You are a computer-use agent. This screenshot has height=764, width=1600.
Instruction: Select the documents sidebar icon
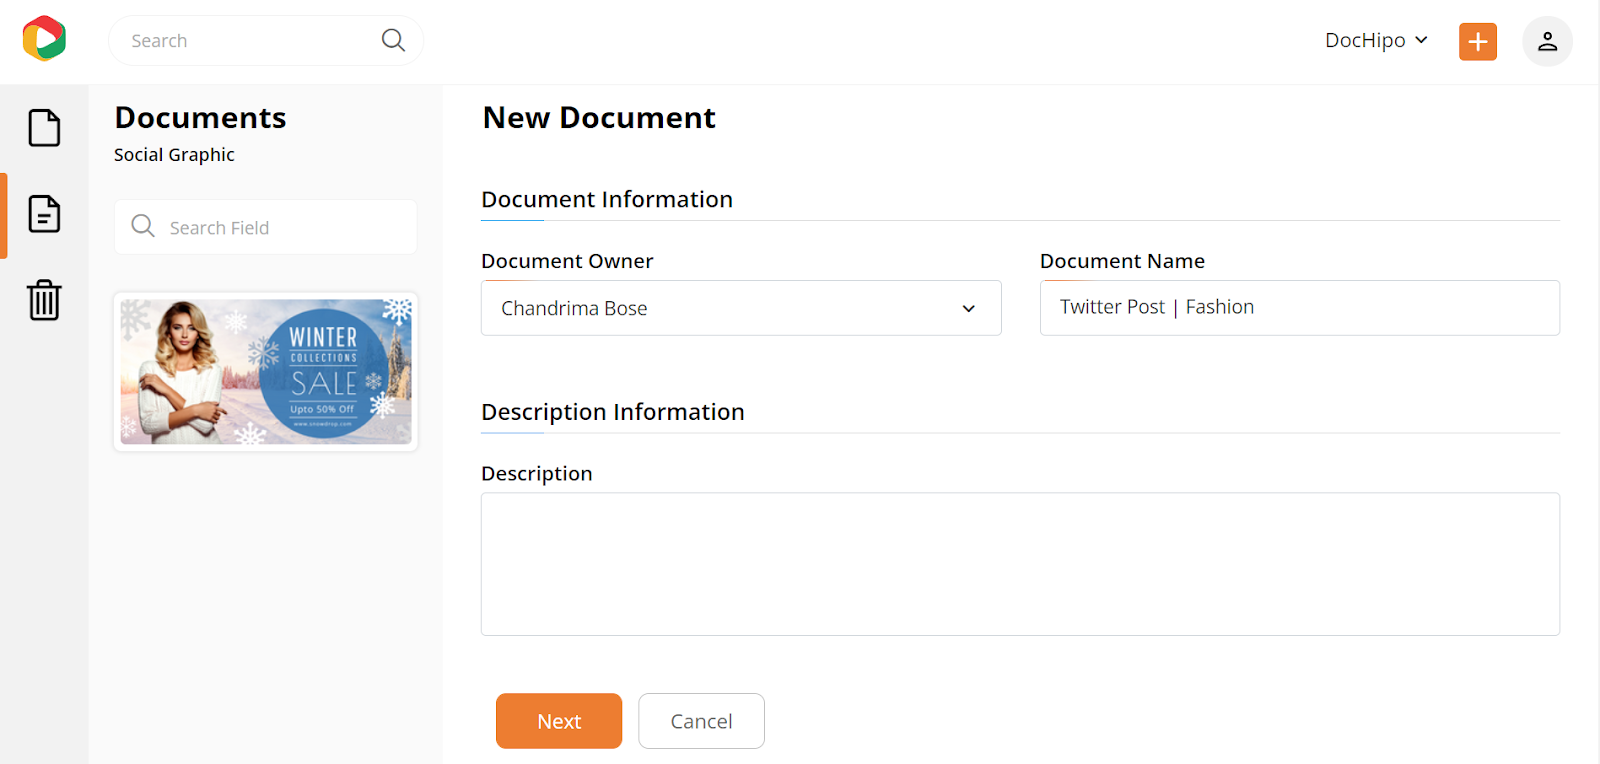click(44, 214)
